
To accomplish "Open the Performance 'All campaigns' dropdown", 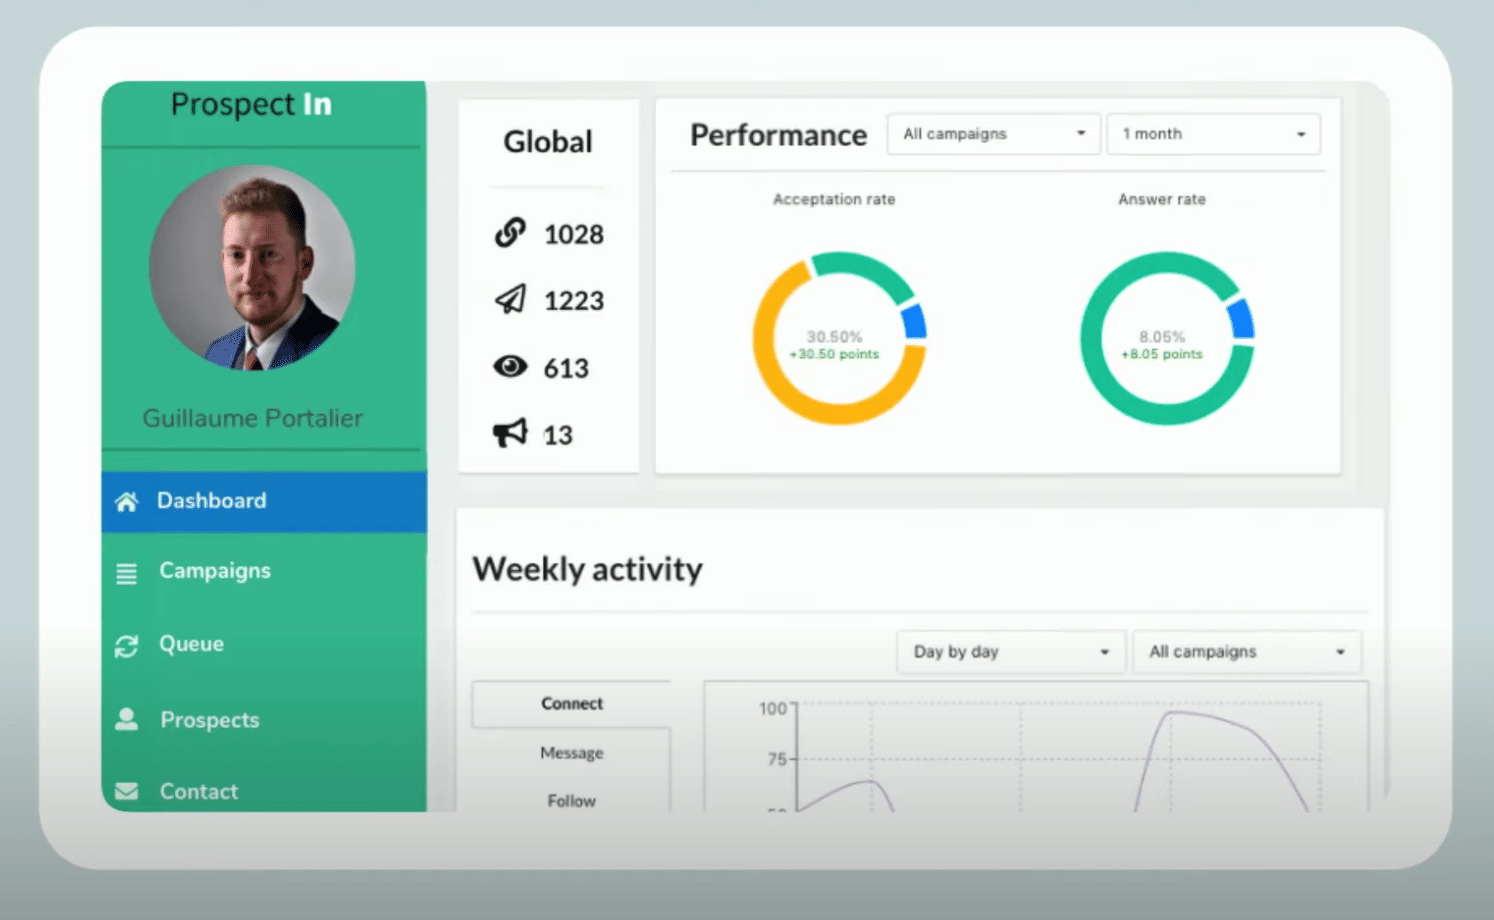I will point(993,134).
